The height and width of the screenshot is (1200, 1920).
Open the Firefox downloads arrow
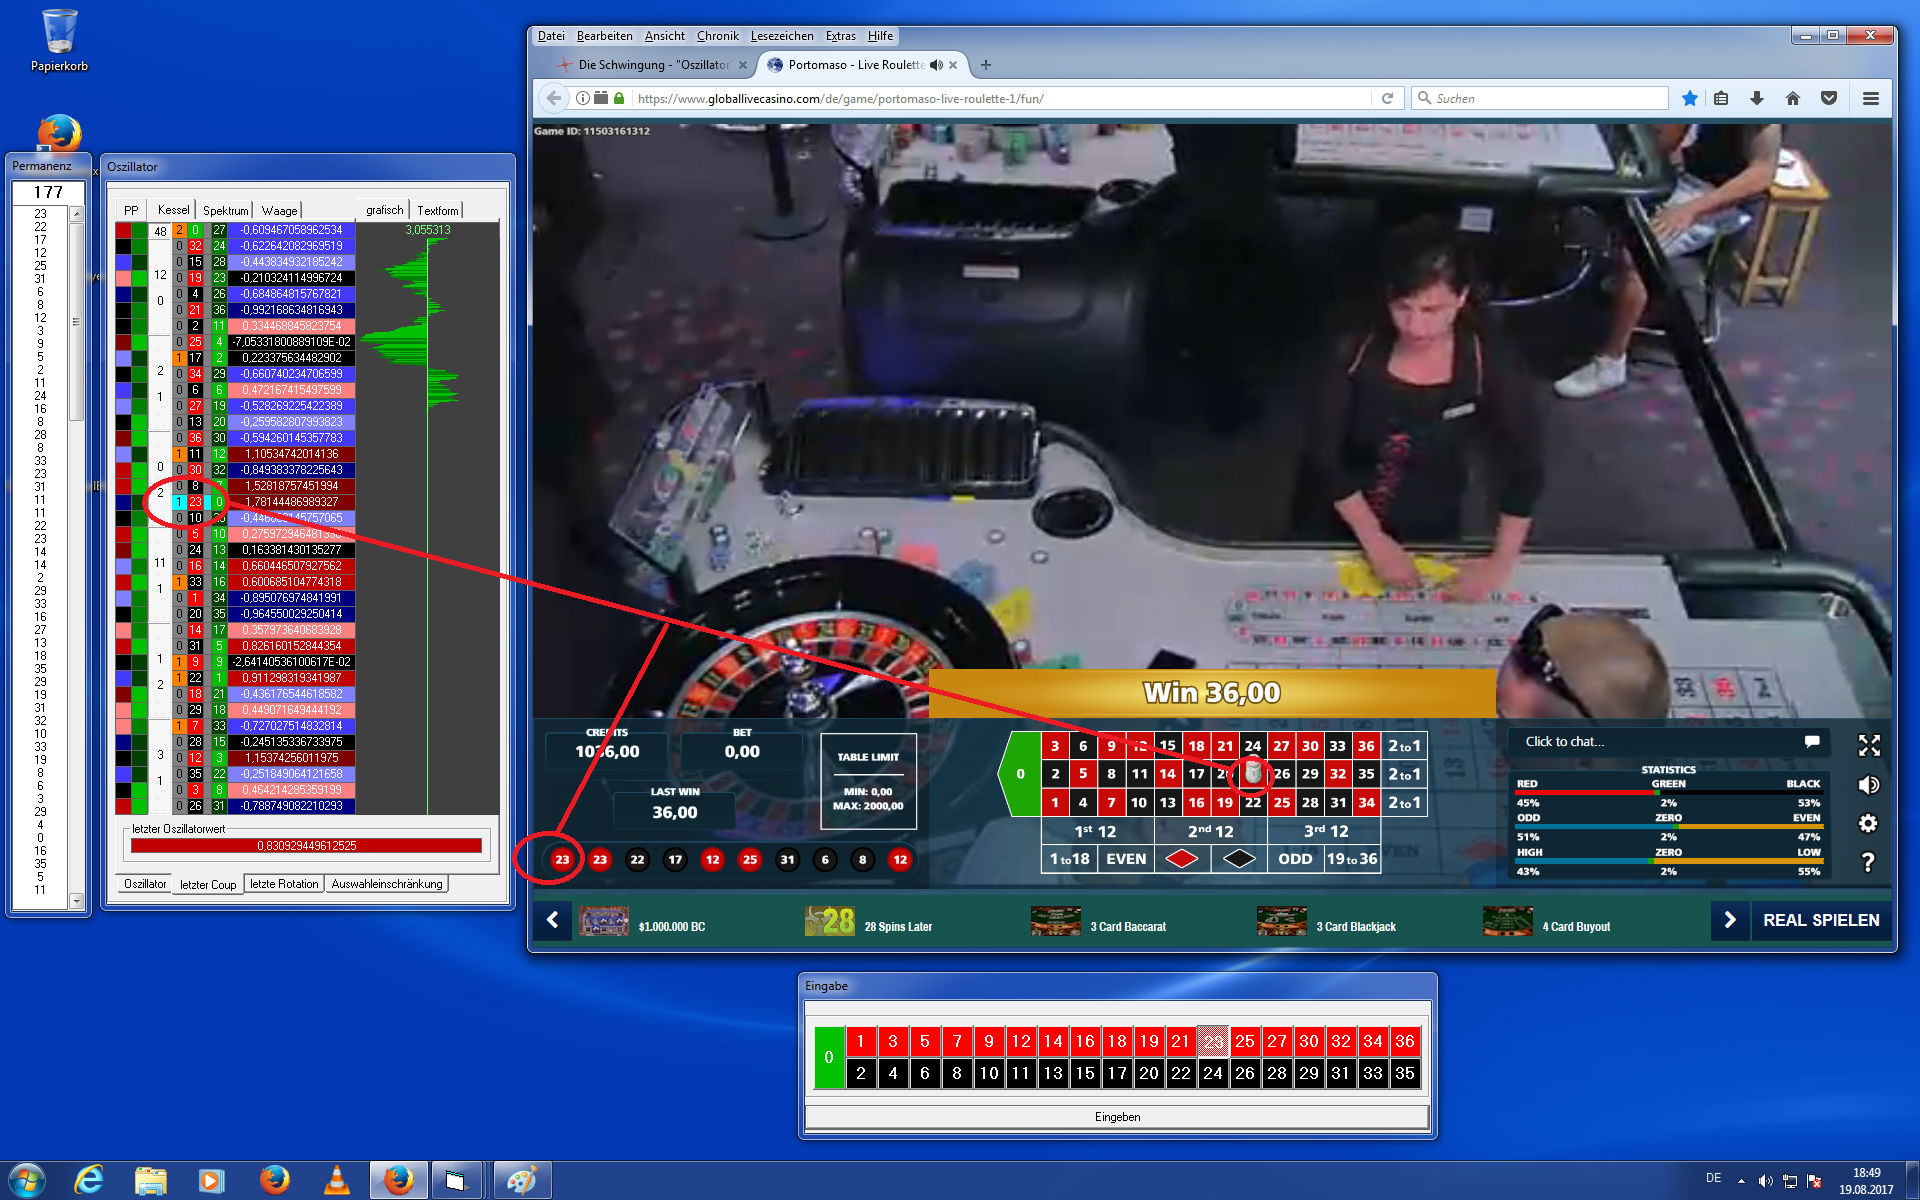click(x=1757, y=98)
